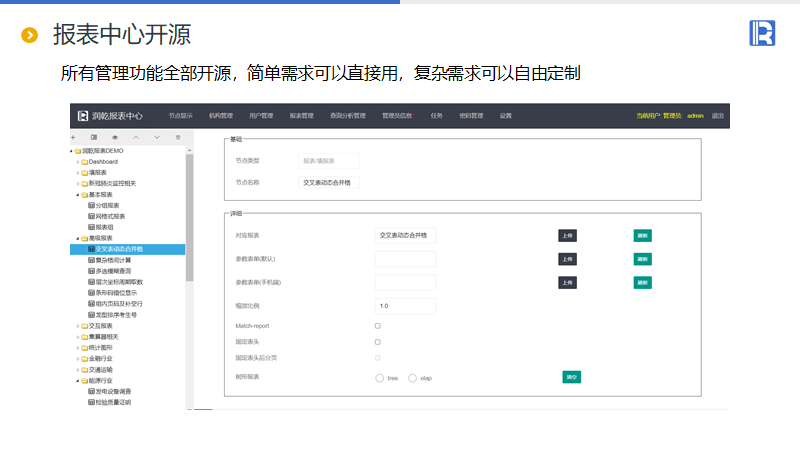Open the 用户管理 menu
Viewport: 800px width, 450px height.
(261, 116)
